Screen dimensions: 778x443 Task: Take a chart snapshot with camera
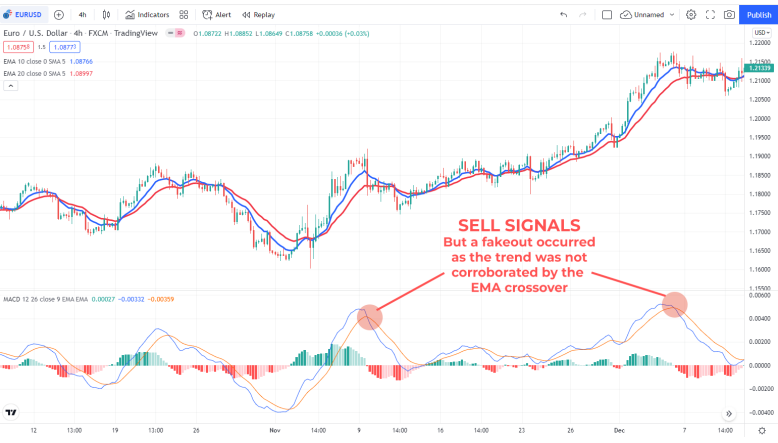click(x=730, y=15)
